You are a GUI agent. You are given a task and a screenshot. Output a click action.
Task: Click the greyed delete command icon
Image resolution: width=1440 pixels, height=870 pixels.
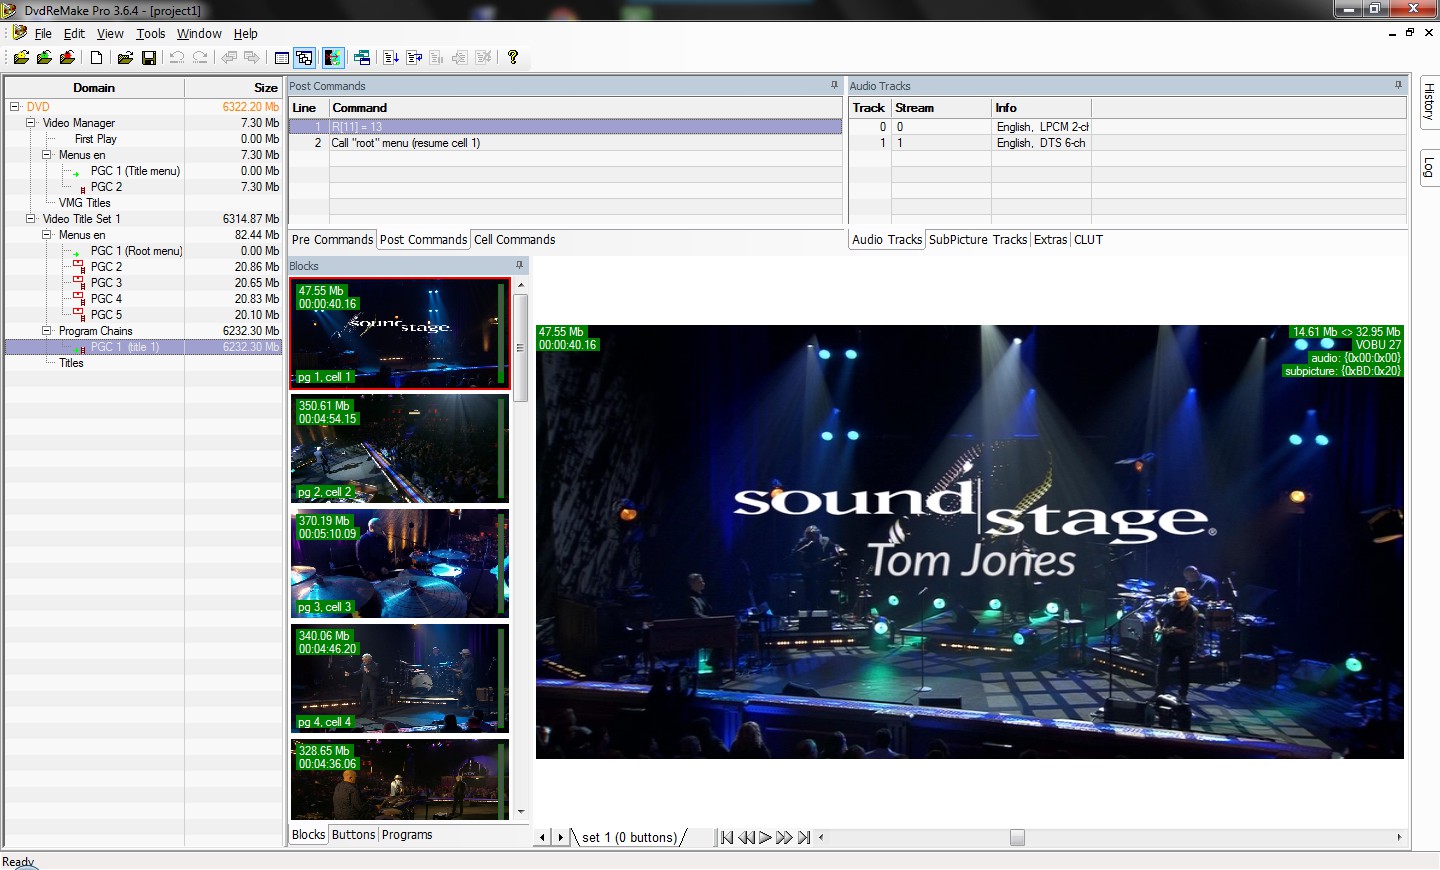pyautogui.click(x=483, y=58)
